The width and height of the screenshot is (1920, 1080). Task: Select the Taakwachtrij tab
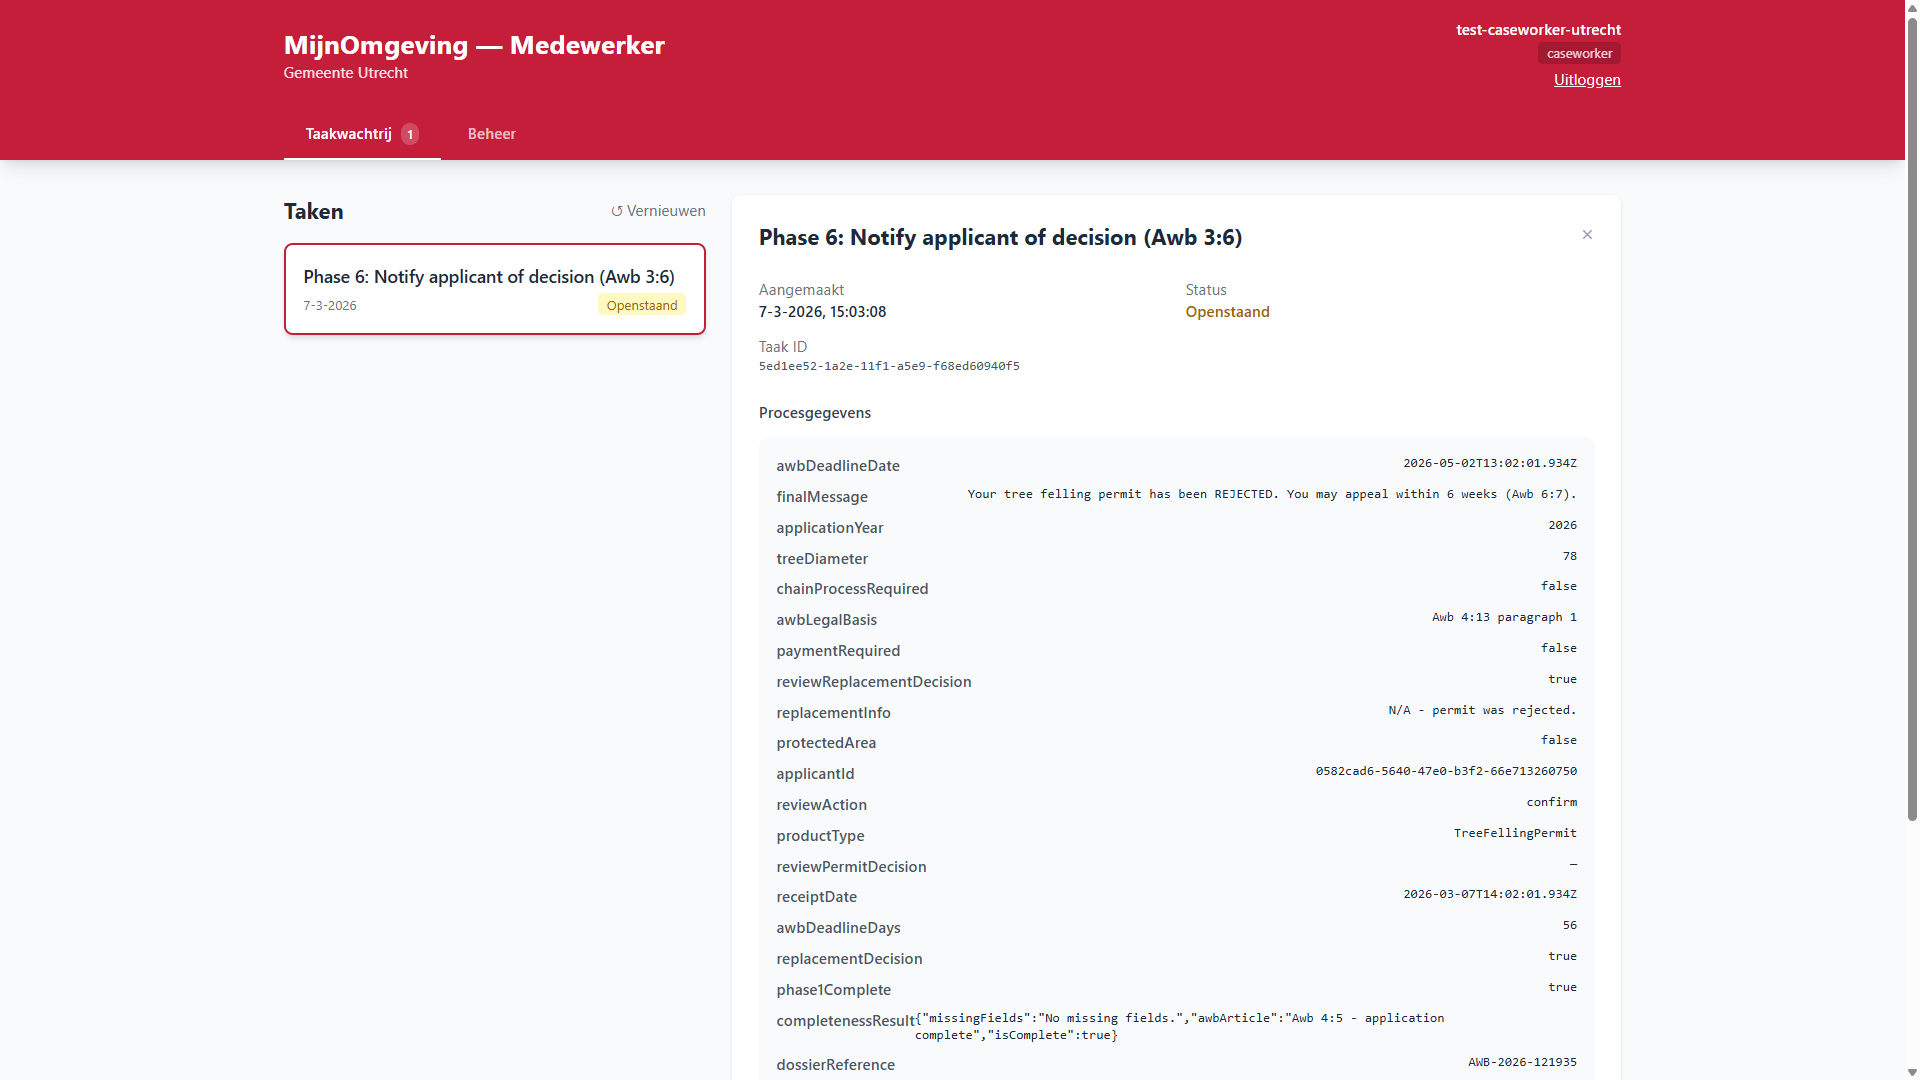pos(348,133)
